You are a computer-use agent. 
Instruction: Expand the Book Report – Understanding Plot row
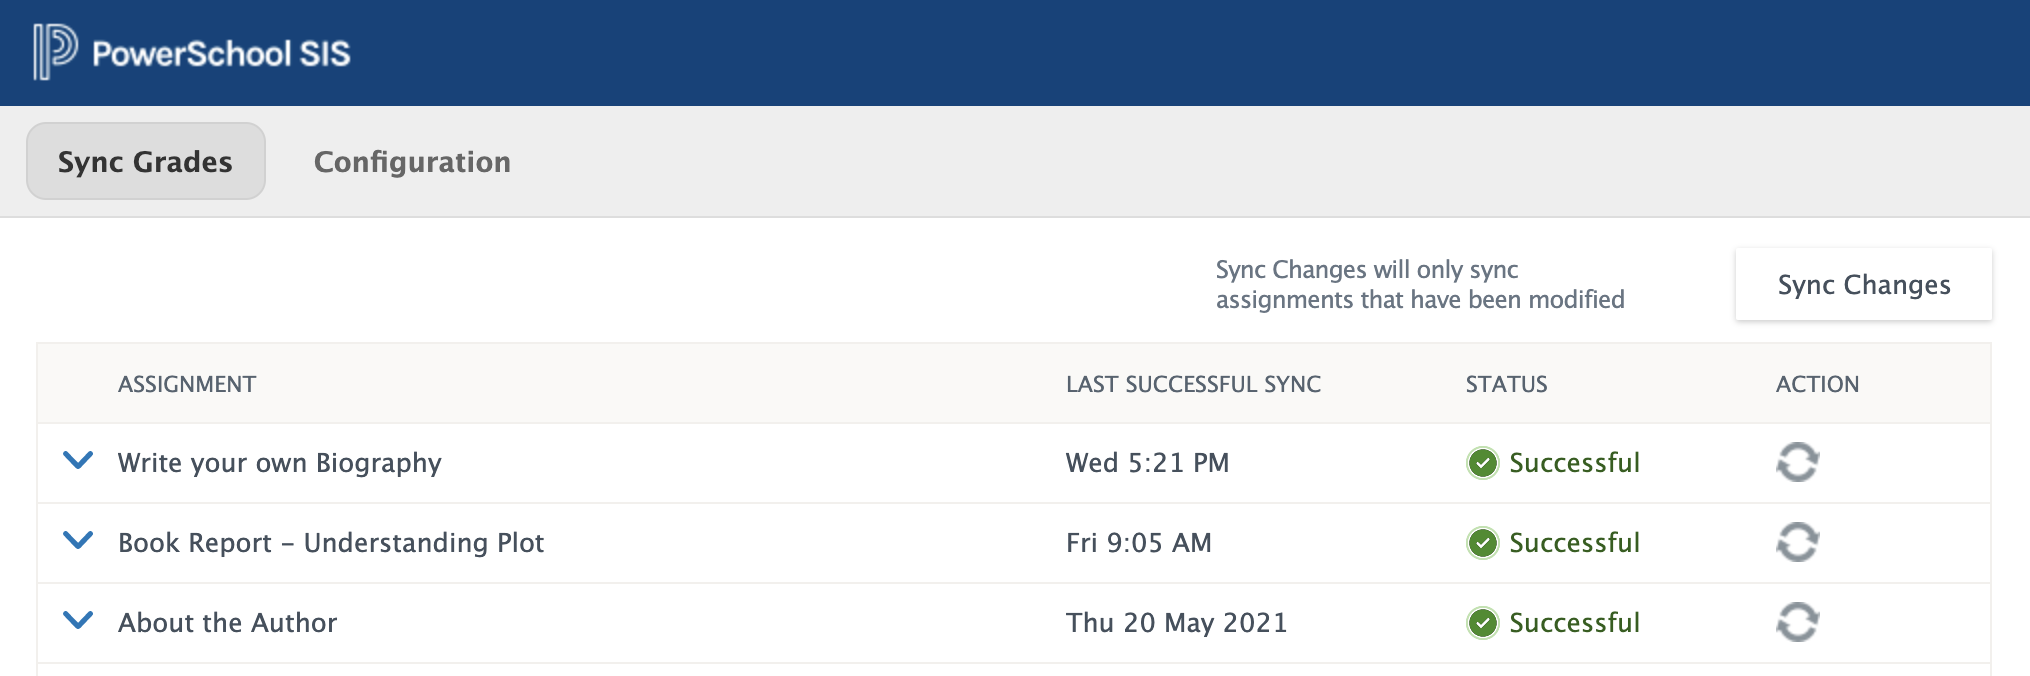pos(78,540)
